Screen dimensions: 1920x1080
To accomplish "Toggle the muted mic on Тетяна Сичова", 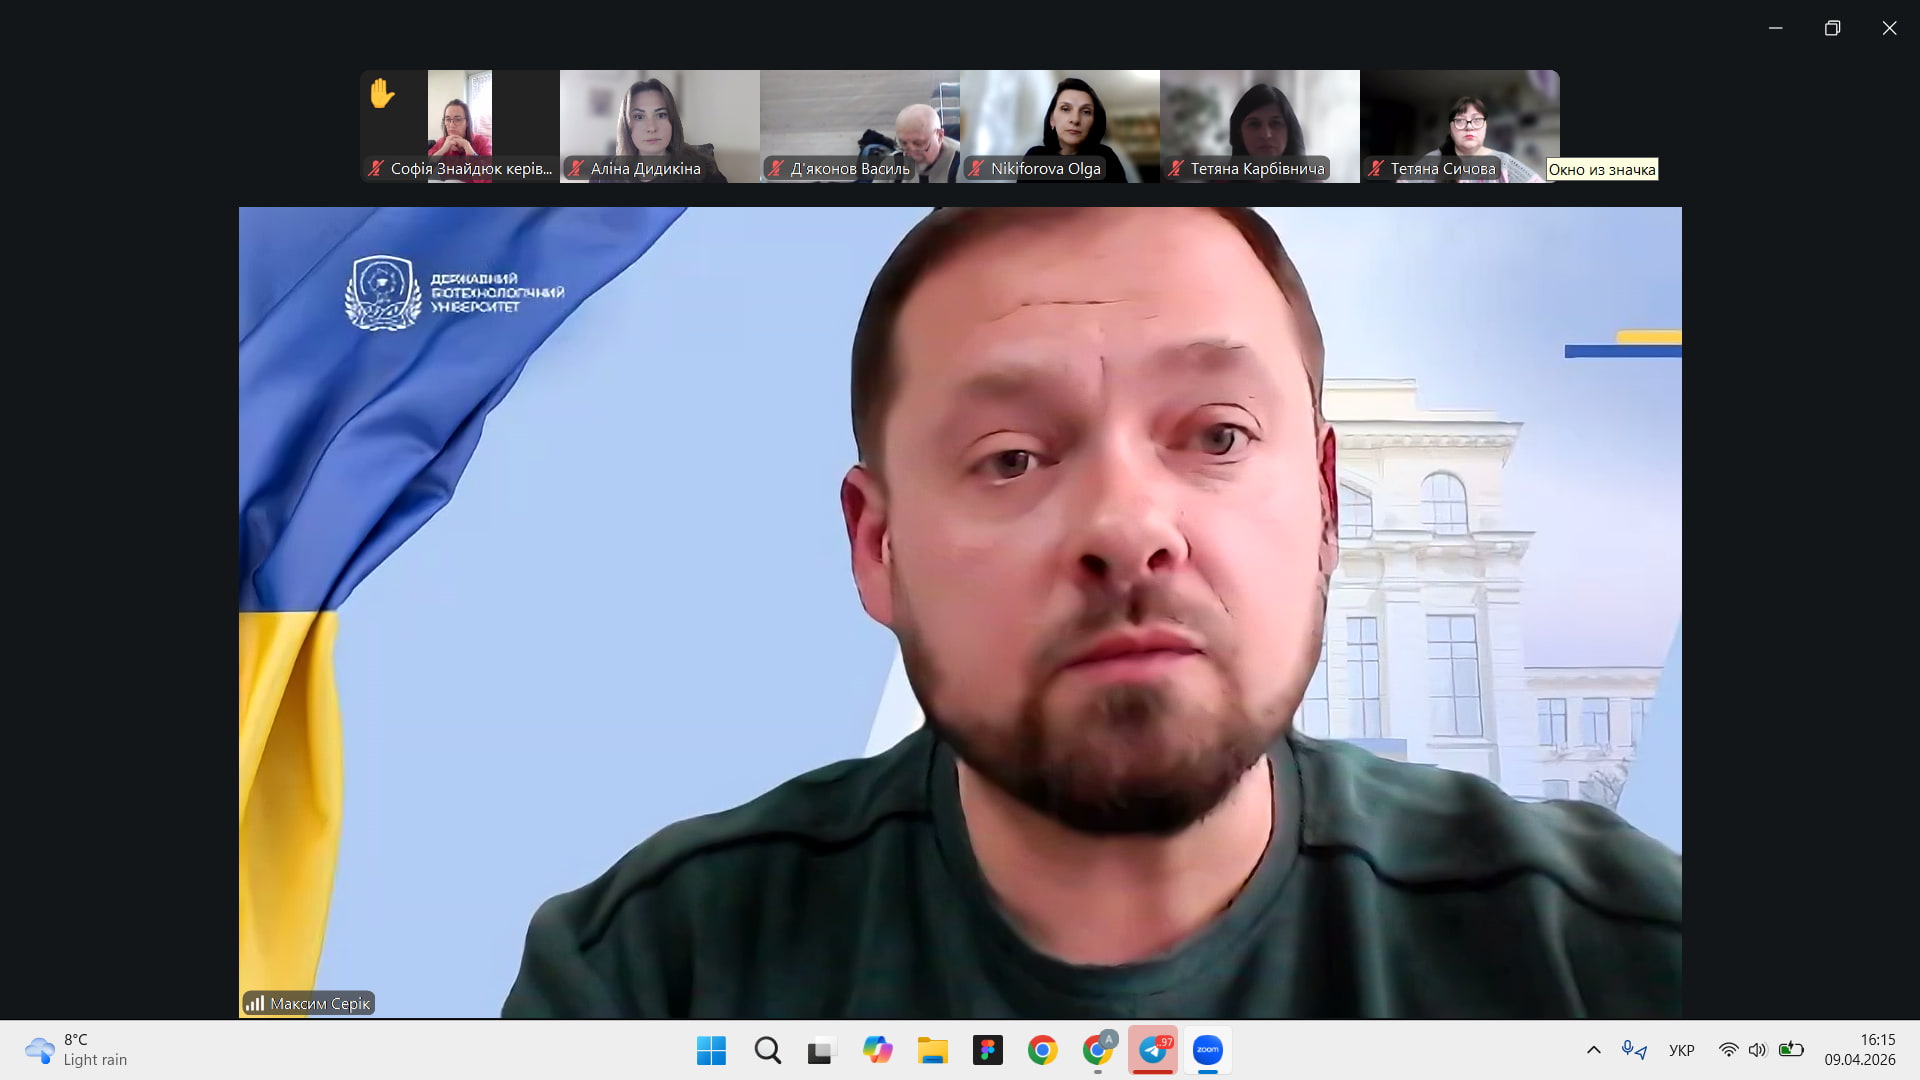I will tap(1376, 168).
